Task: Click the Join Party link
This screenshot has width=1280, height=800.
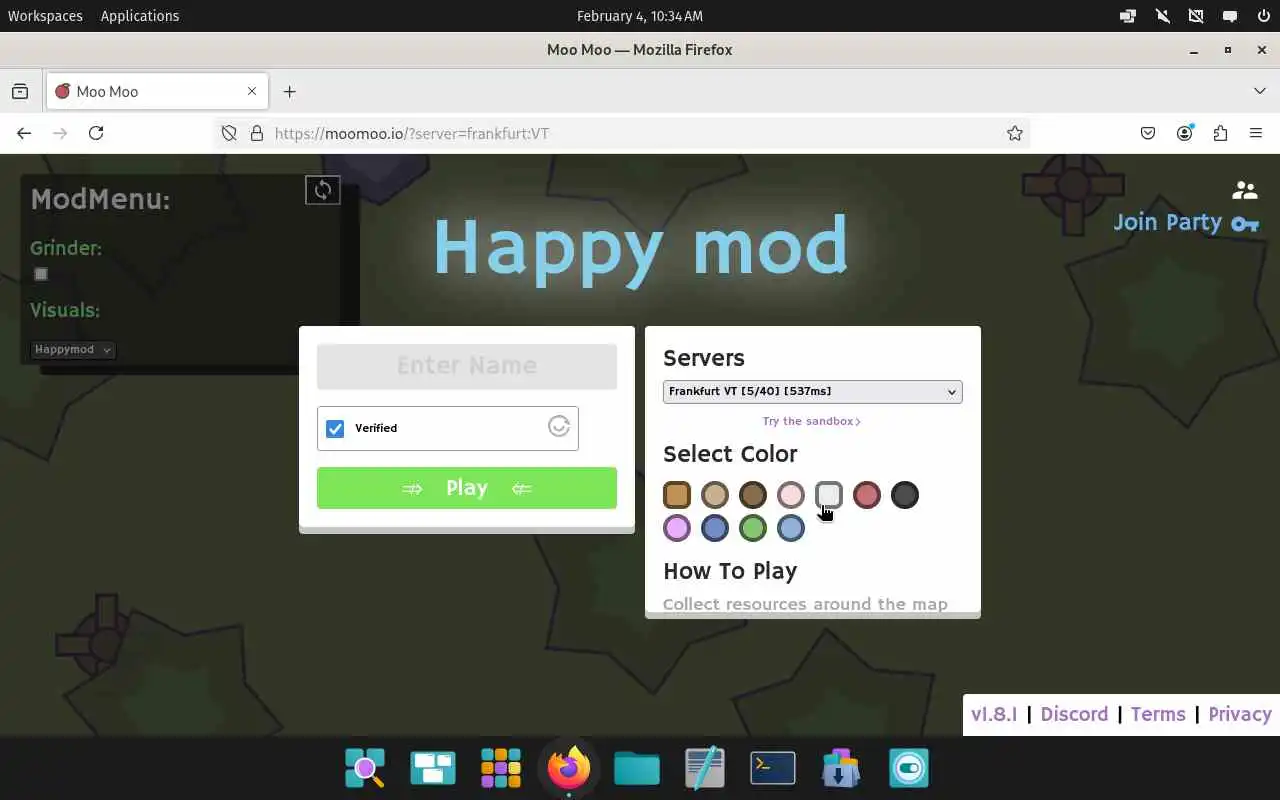Action: coord(1168,222)
